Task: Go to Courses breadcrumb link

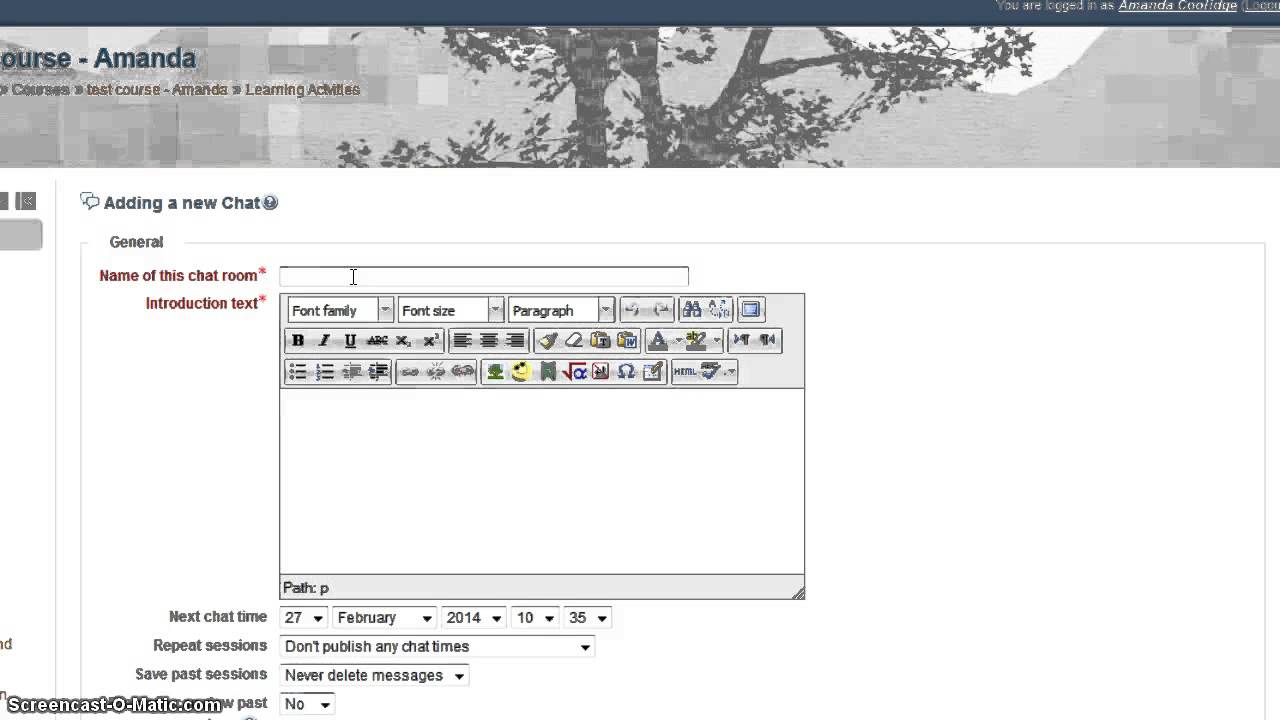Action: click(x=41, y=90)
